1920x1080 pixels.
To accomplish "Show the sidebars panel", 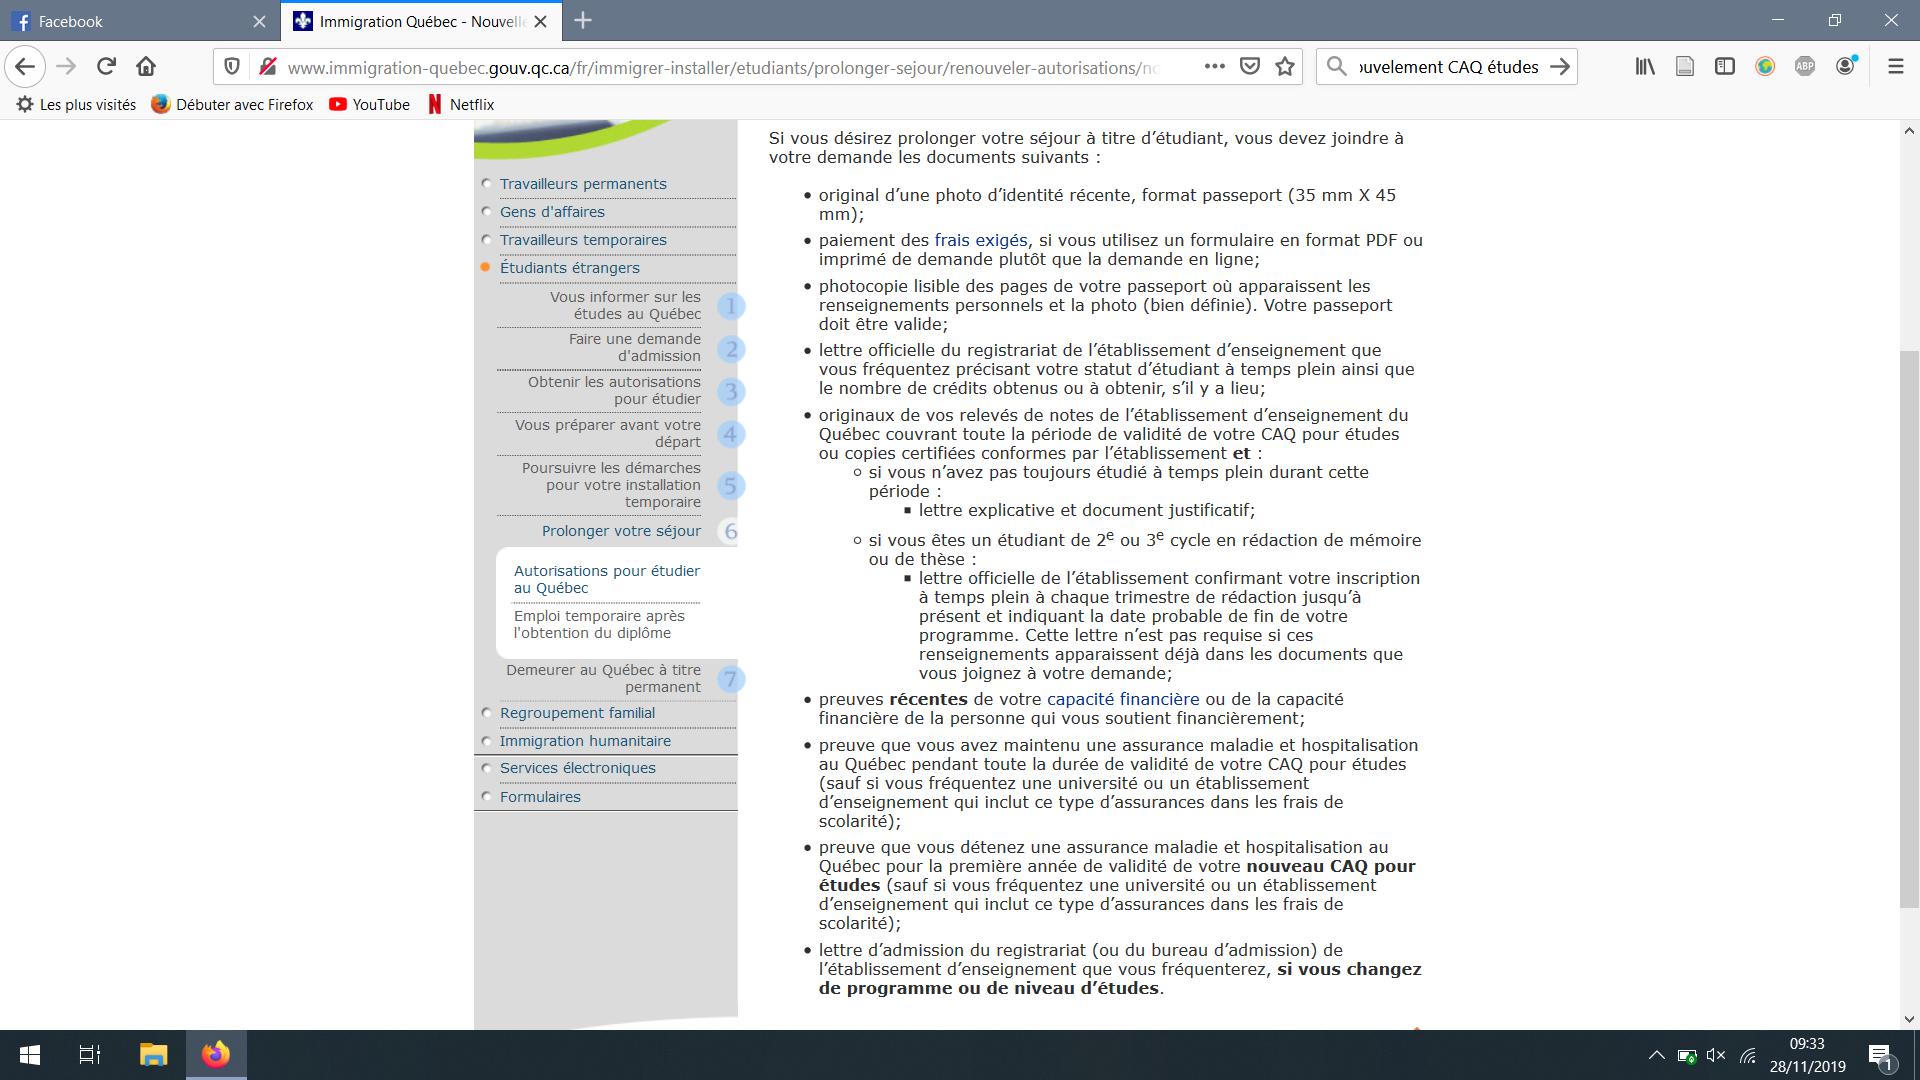I will [1725, 67].
